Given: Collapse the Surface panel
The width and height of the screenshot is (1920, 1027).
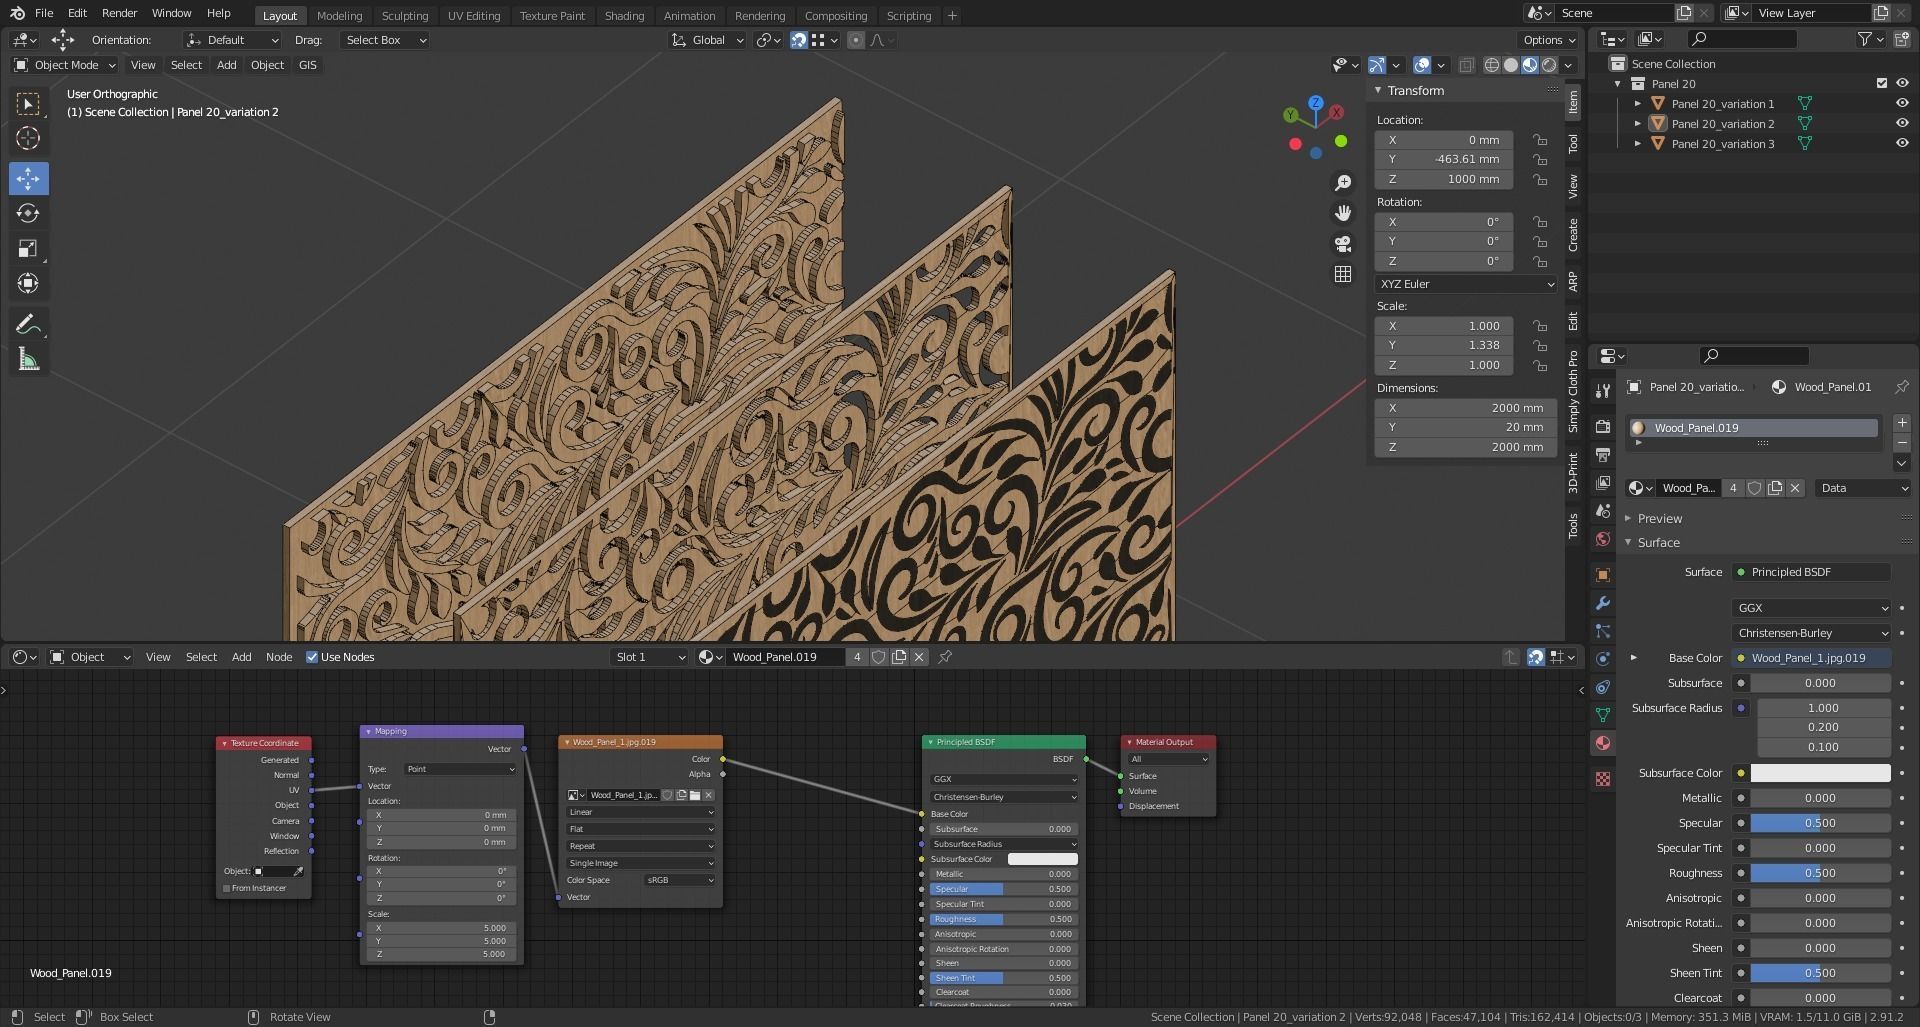Looking at the screenshot, I should click(1659, 542).
